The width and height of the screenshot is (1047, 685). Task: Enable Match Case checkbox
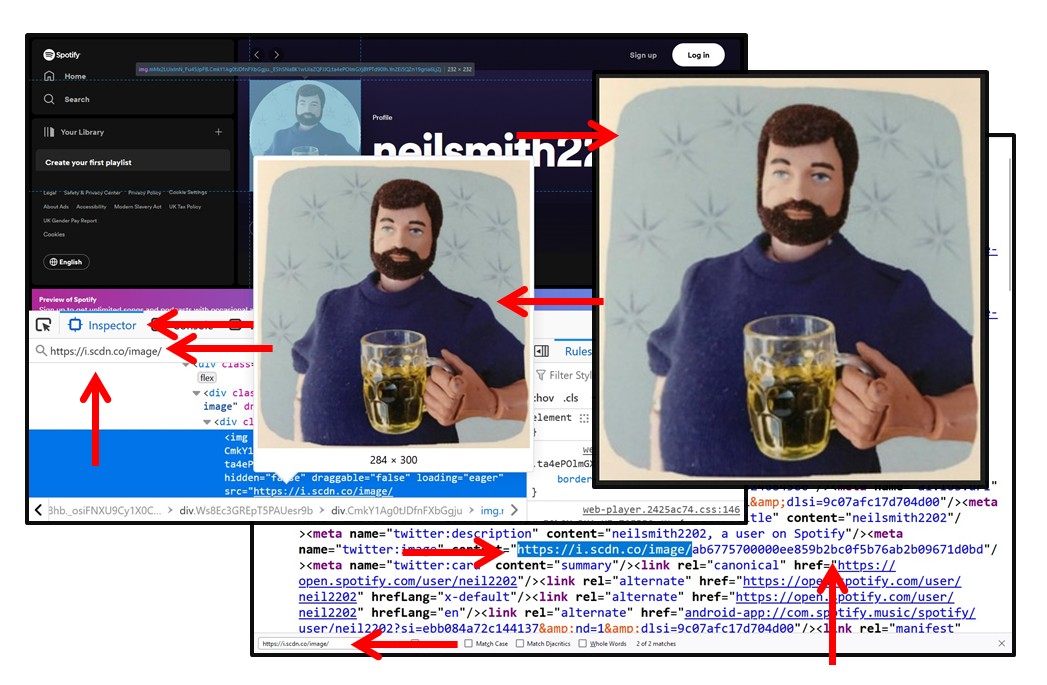[469, 644]
